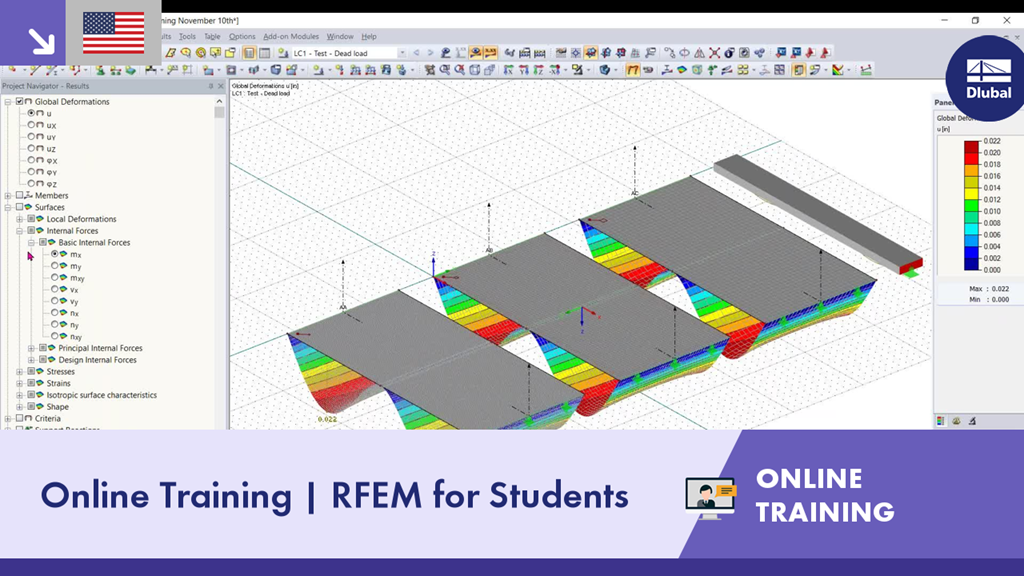Click the yellow folder open icon
The image size is (1024, 576).
click(230, 53)
